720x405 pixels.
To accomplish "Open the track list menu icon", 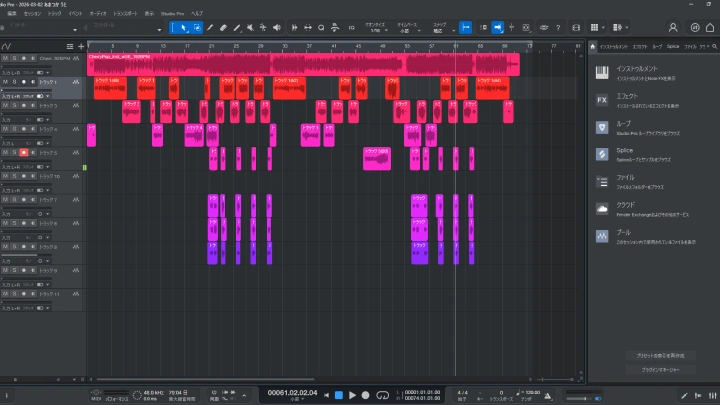I will (x=70, y=46).
